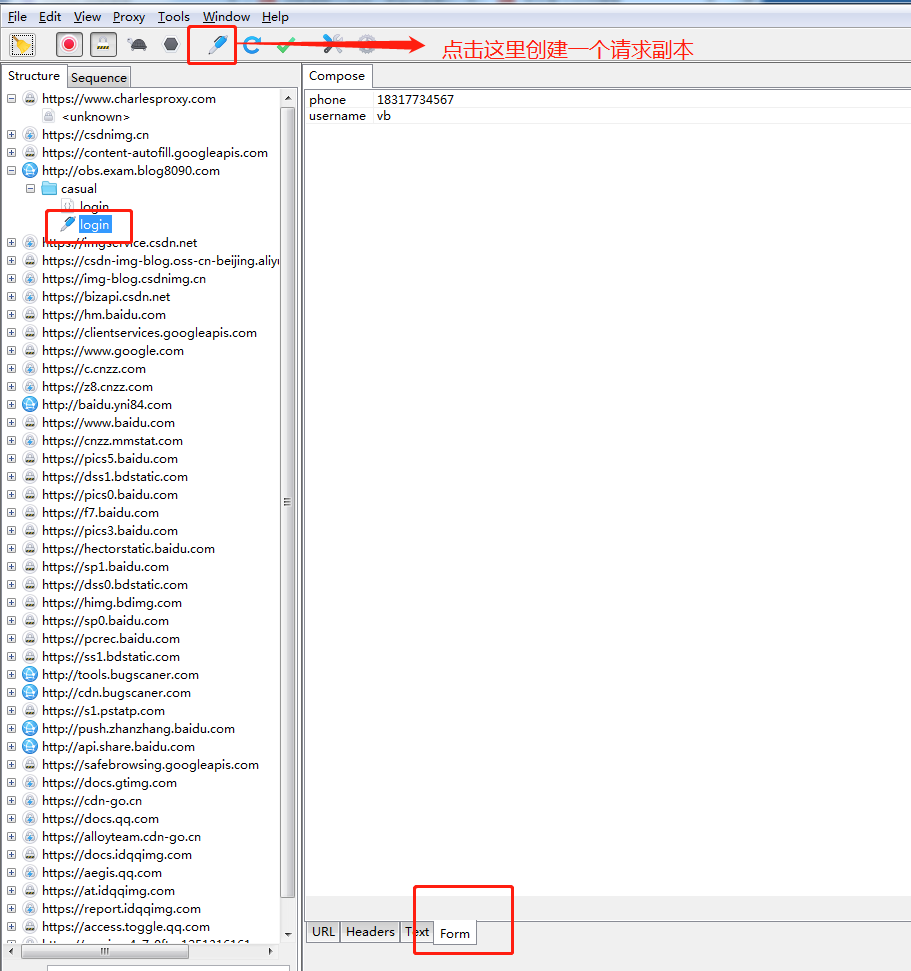Click the tree vertical scrollbar thumb

[288, 502]
